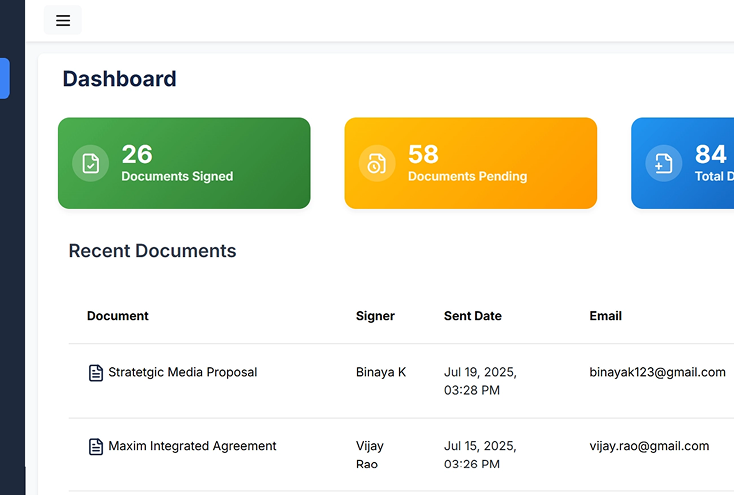
Task: Click the Dashboard page heading
Action: [119, 79]
